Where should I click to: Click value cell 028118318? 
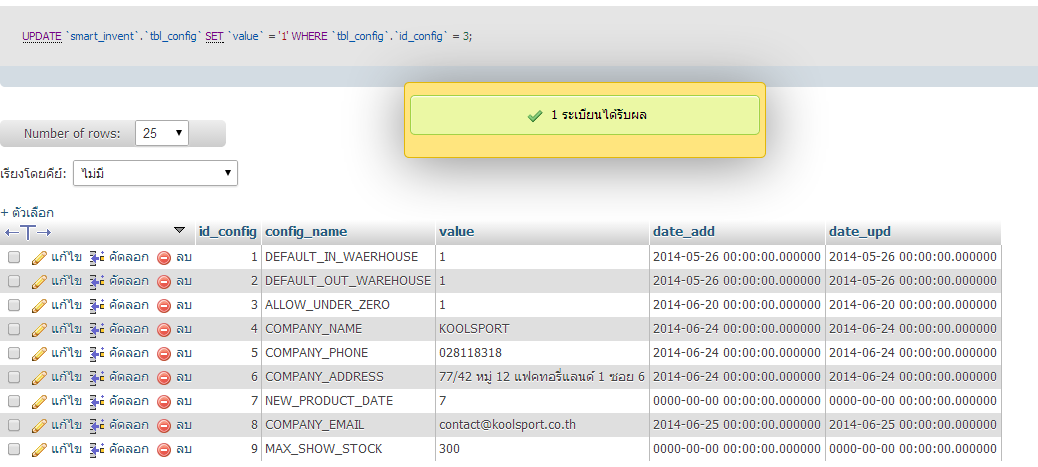(x=470, y=353)
